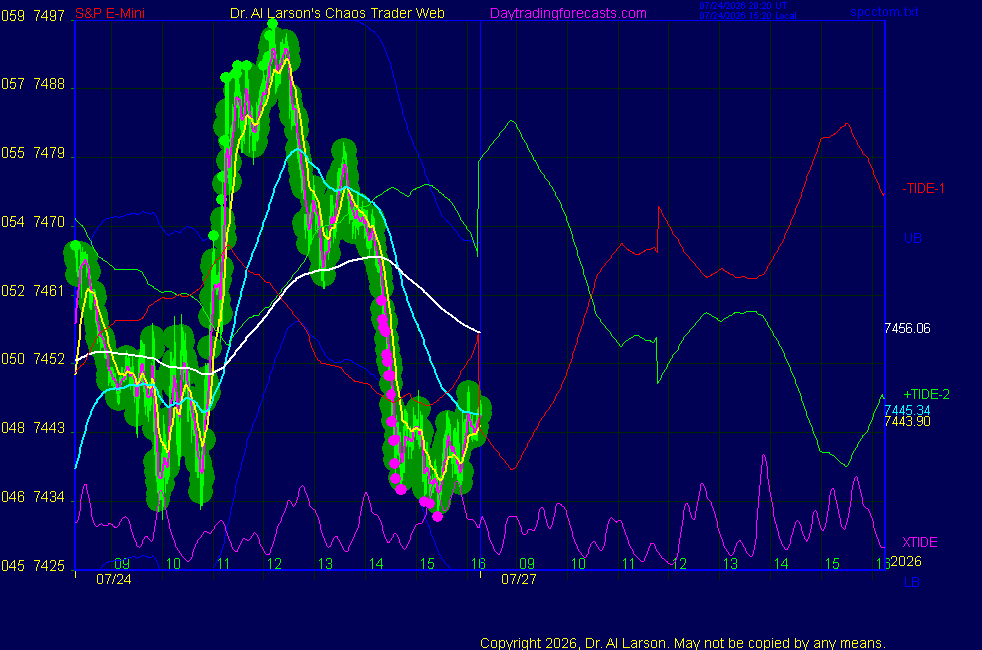Click the 10 hour label of 07/27 session
982x650 pixels.
coord(578,564)
